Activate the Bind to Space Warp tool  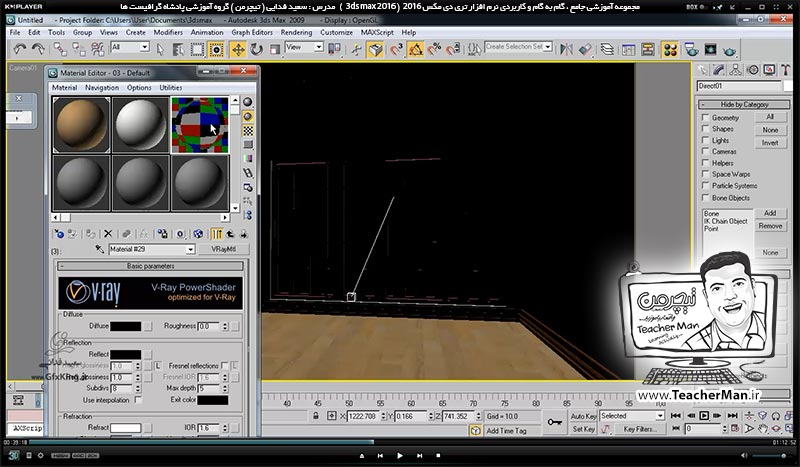point(97,49)
